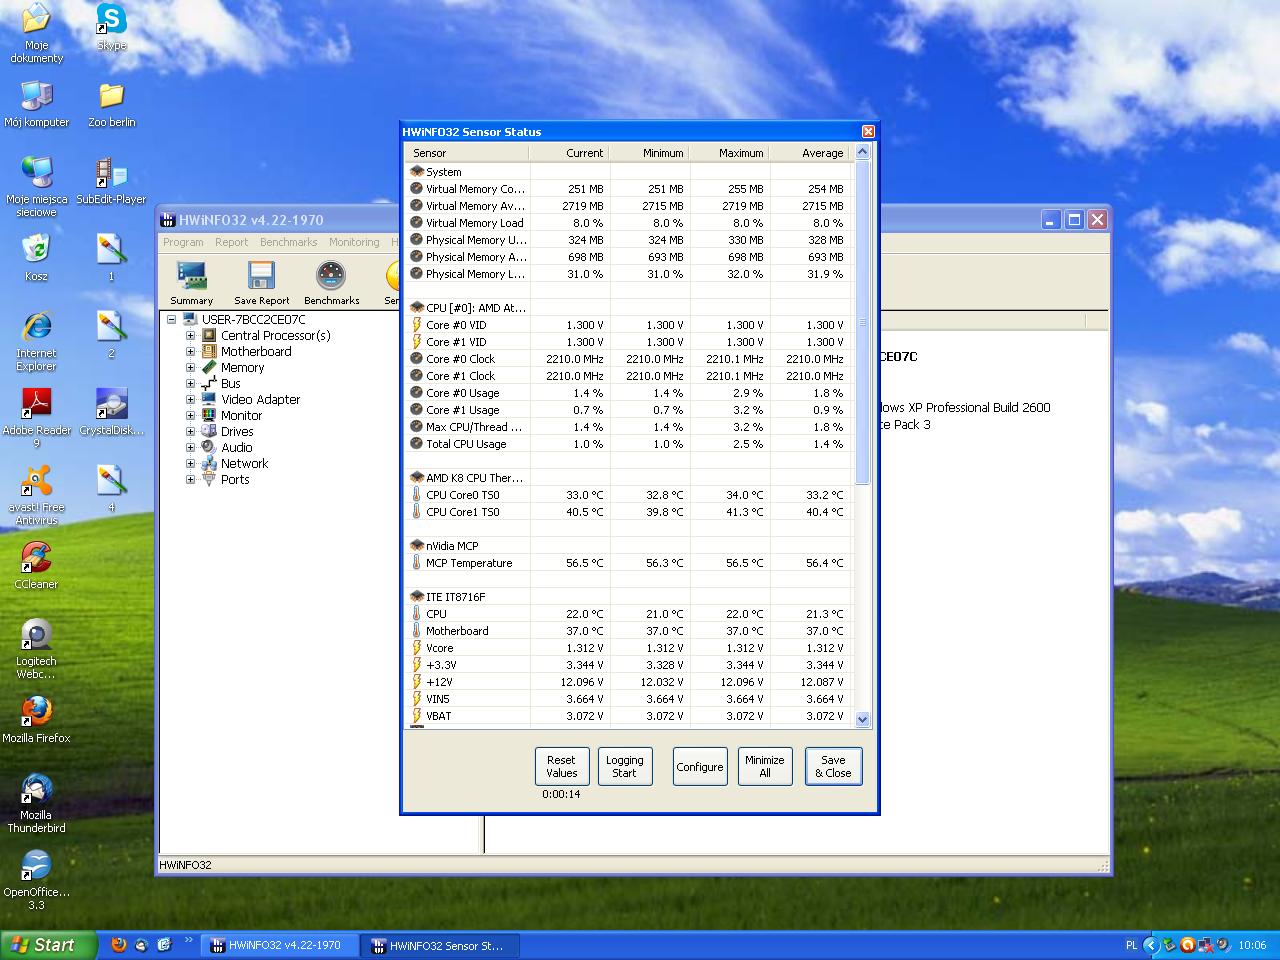
Task: Click the Sensor column header
Action: click(x=467, y=153)
